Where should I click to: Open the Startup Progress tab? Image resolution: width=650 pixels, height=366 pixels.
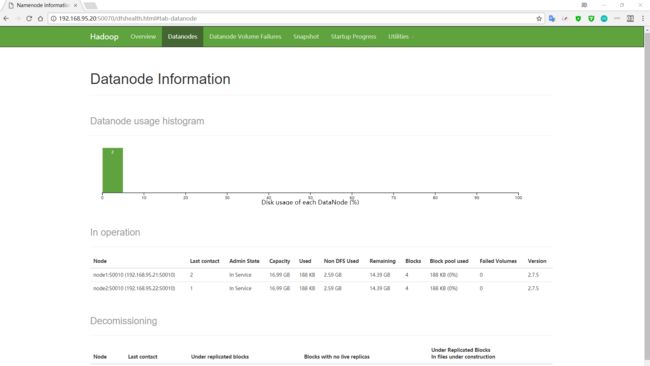point(353,36)
